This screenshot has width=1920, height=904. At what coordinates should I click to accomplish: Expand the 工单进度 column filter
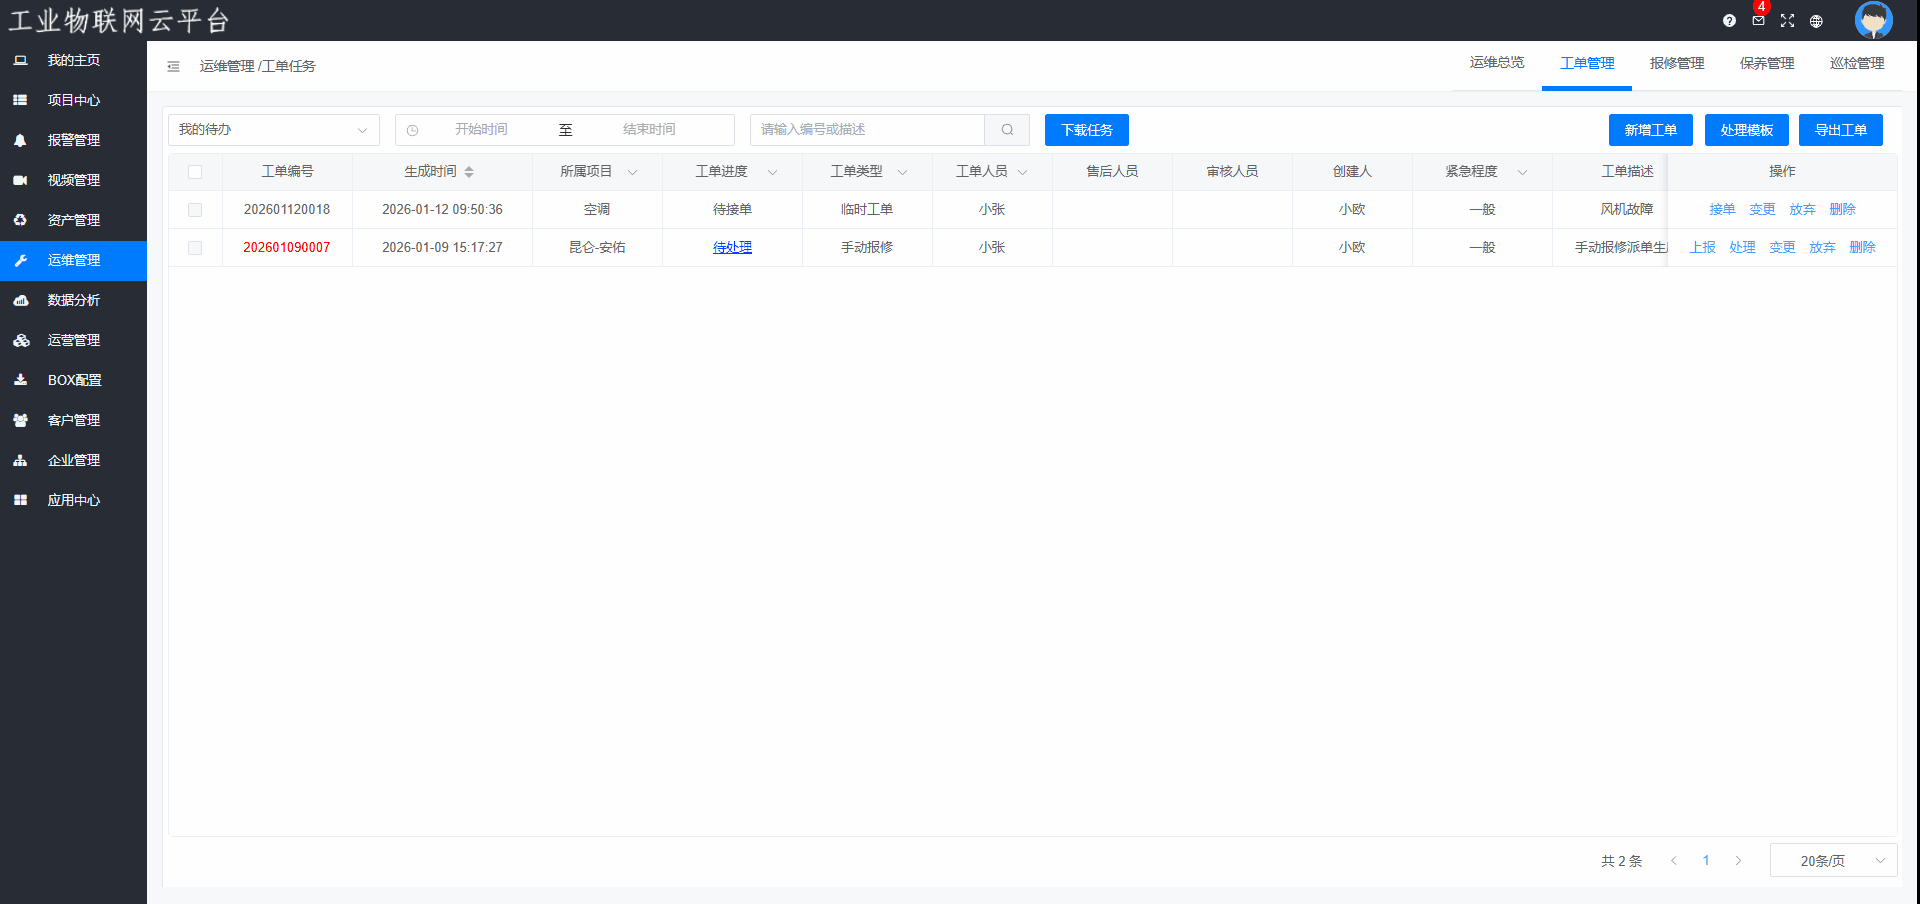coord(772,172)
